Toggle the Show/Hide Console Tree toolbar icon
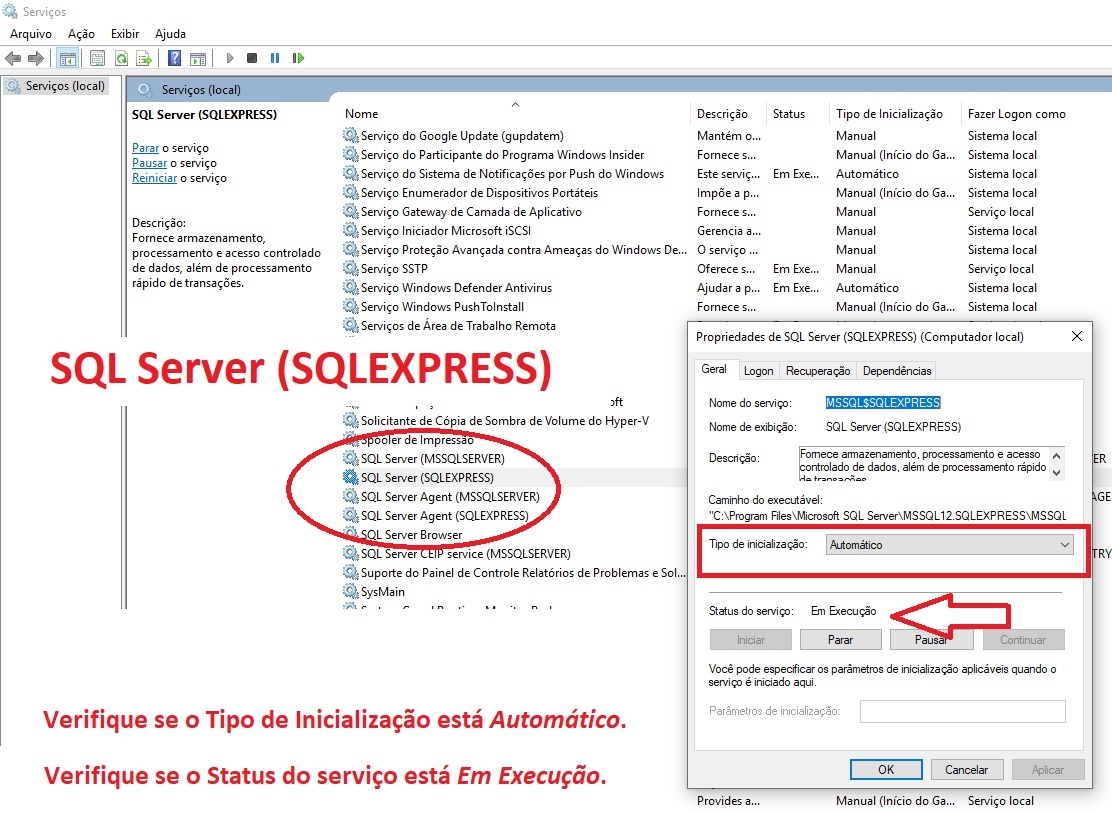1112x813 pixels. (67, 58)
